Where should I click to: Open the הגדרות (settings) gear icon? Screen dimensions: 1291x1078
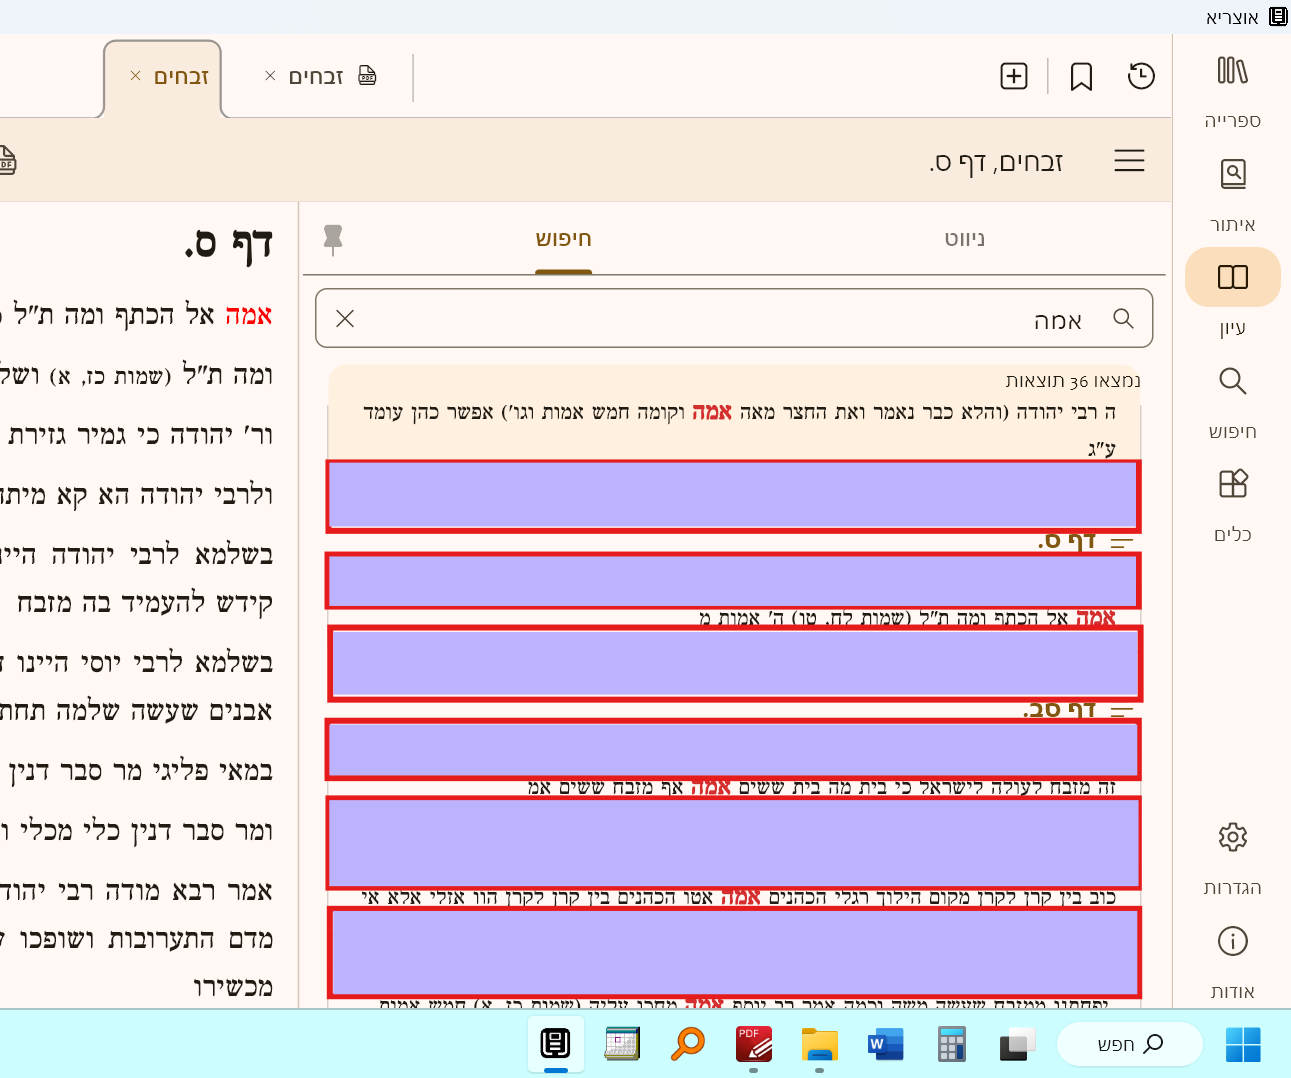pos(1232,837)
